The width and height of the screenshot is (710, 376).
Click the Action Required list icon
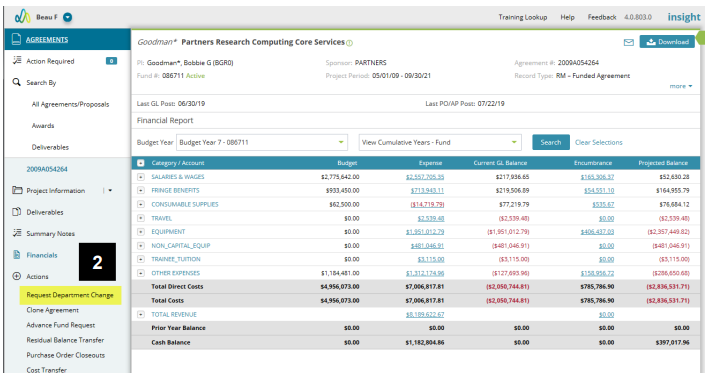click(17, 60)
